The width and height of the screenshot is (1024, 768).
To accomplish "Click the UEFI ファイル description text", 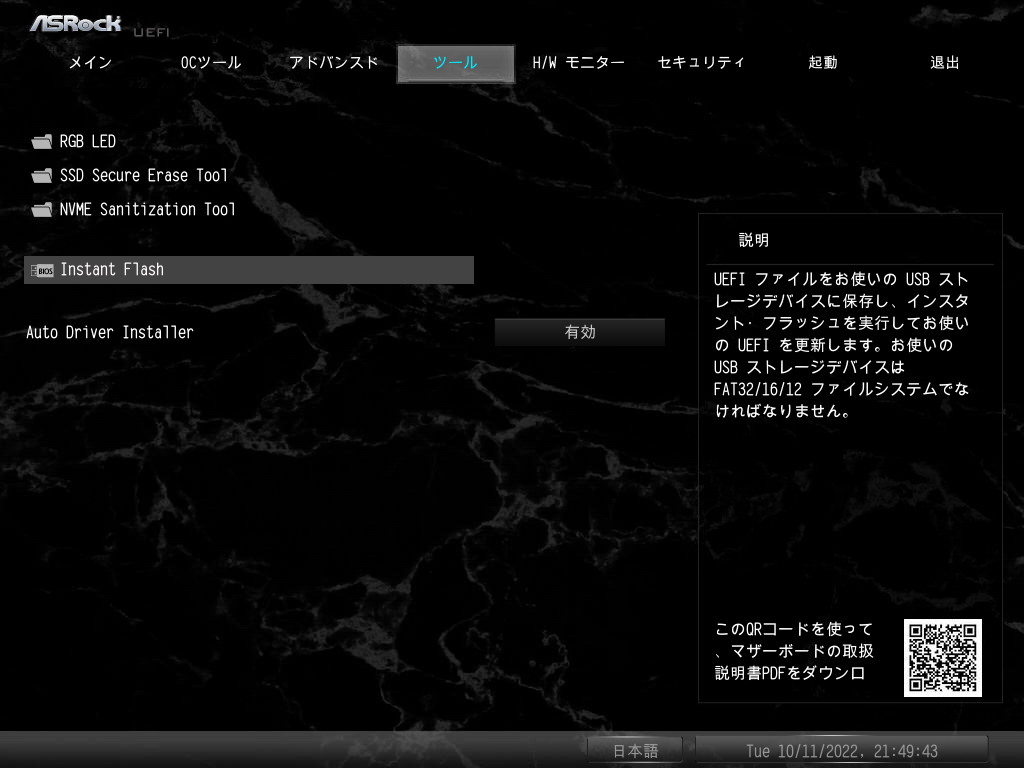I will pyautogui.click(x=842, y=345).
